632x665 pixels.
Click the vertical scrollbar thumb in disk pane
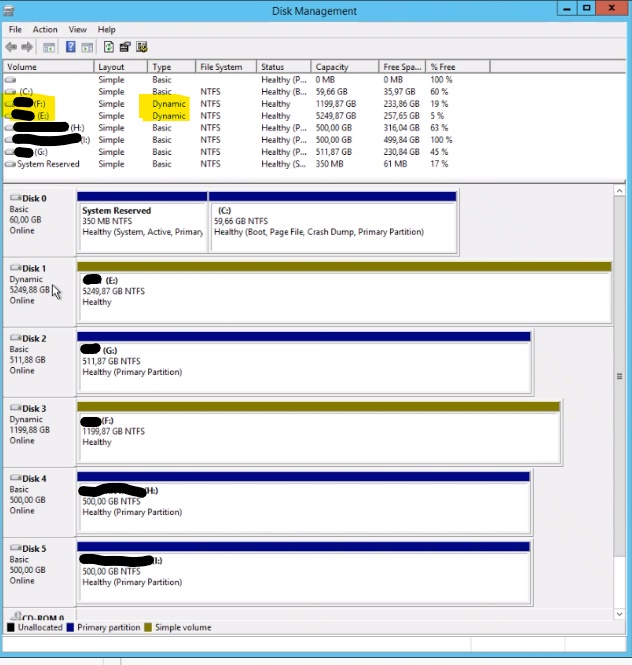619,376
